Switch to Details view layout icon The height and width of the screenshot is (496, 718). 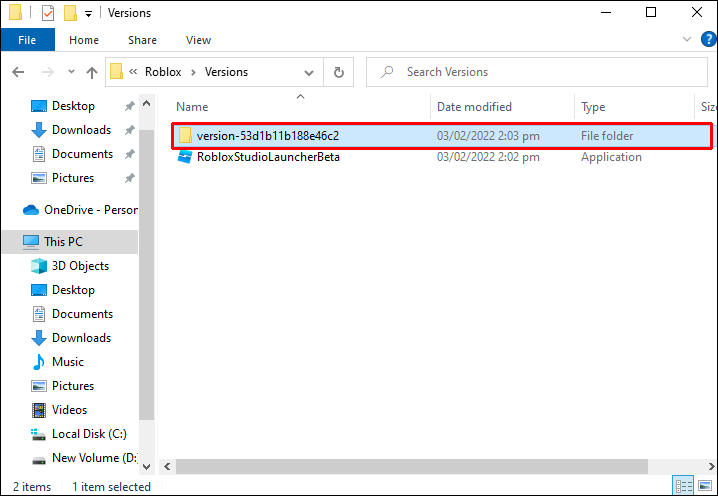(x=684, y=486)
